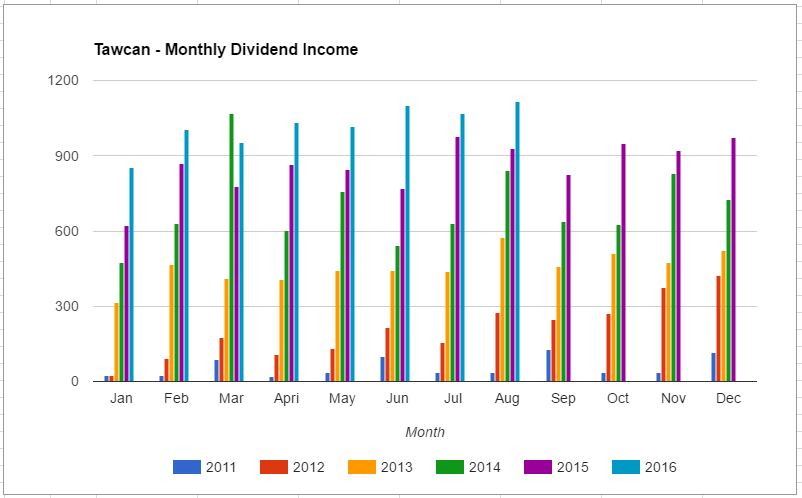Select the 2016 bar in Jun
The image size is (802, 498).
[x=407, y=245]
